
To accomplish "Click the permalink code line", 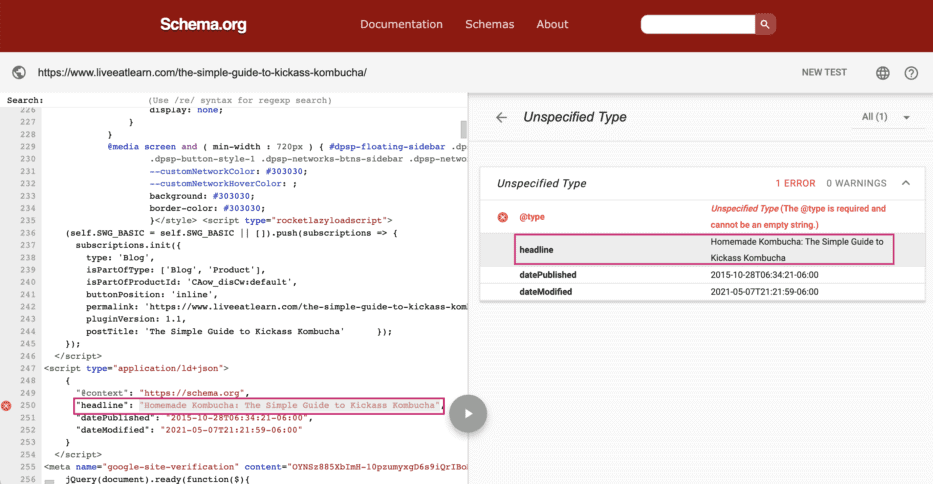I will (x=276, y=307).
